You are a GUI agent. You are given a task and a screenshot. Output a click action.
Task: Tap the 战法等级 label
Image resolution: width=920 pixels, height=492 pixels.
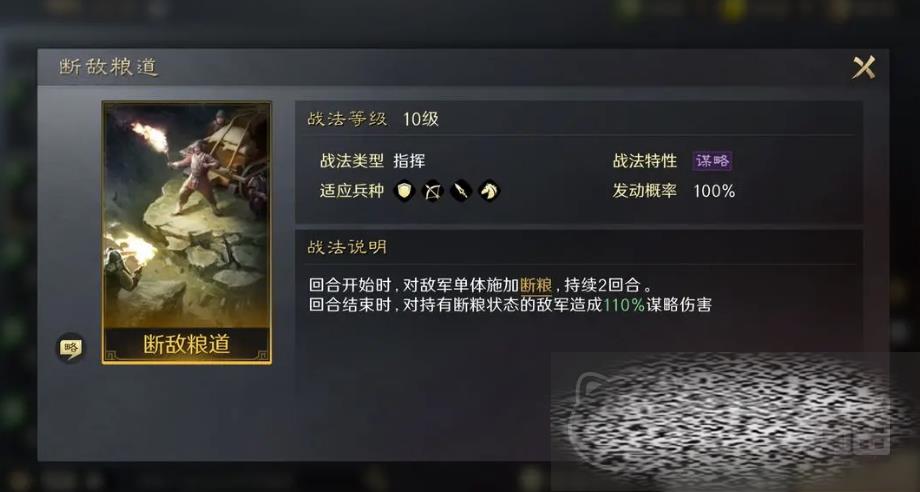click(x=347, y=119)
